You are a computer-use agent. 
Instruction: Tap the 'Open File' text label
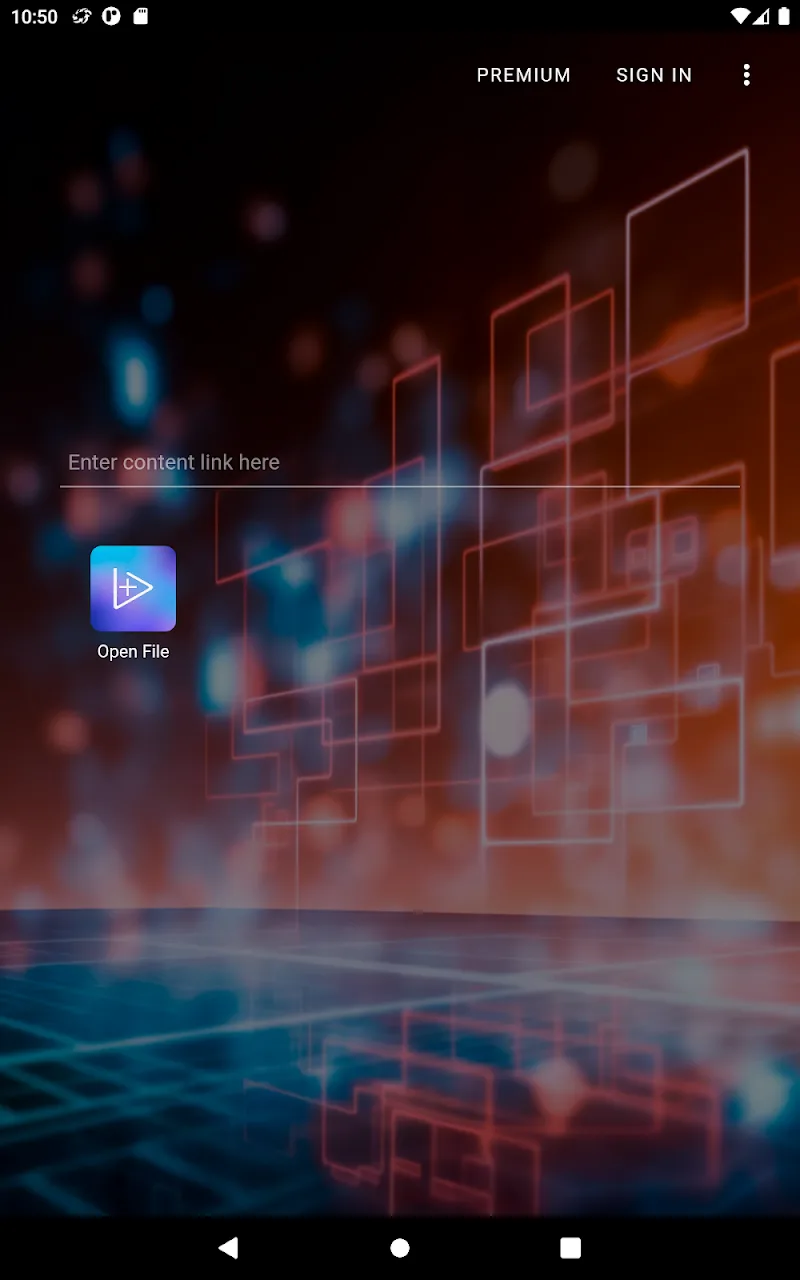[x=133, y=652]
